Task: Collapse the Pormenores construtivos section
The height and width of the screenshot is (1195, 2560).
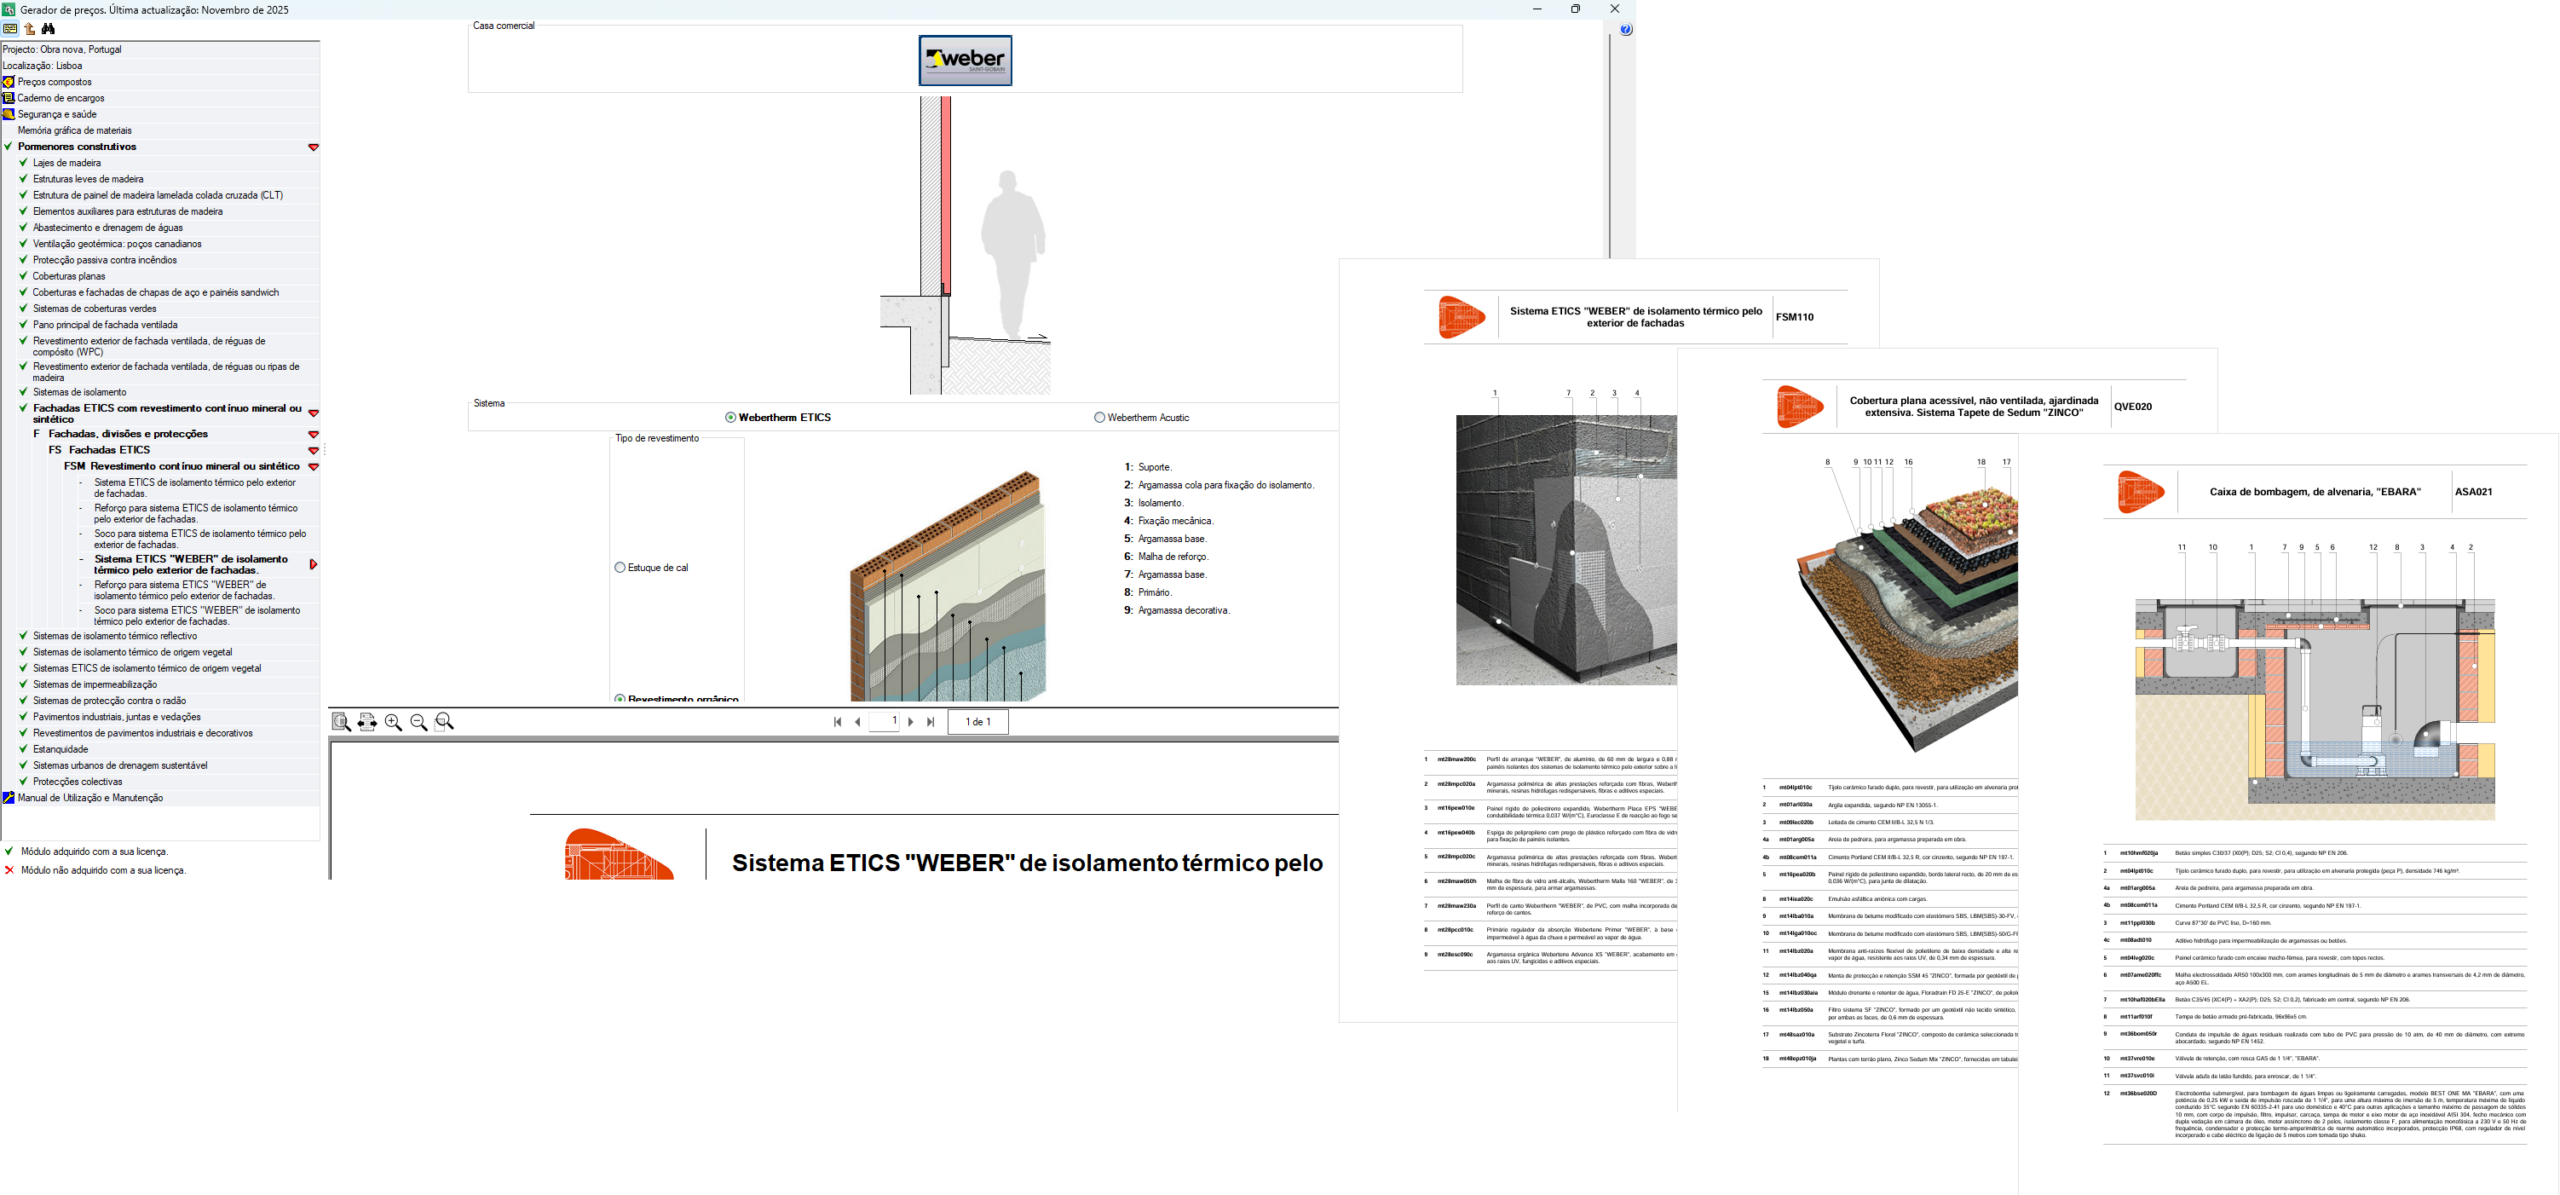Action: (x=313, y=147)
